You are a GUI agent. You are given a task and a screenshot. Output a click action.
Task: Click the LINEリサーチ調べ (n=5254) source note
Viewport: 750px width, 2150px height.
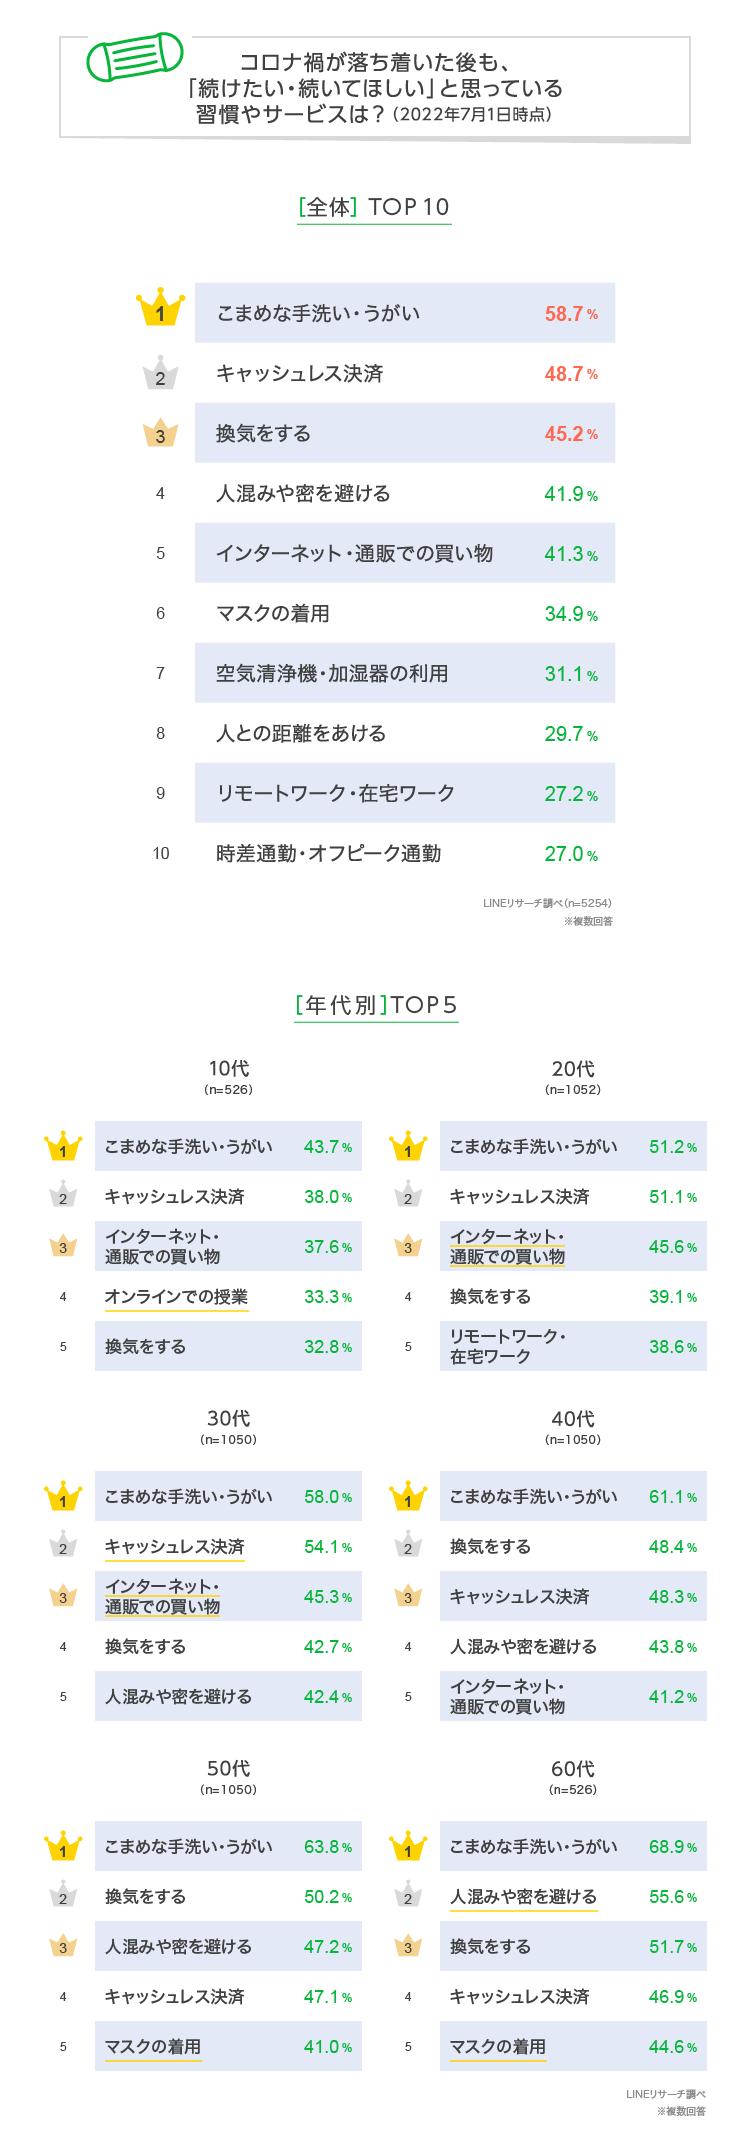[x=547, y=903]
